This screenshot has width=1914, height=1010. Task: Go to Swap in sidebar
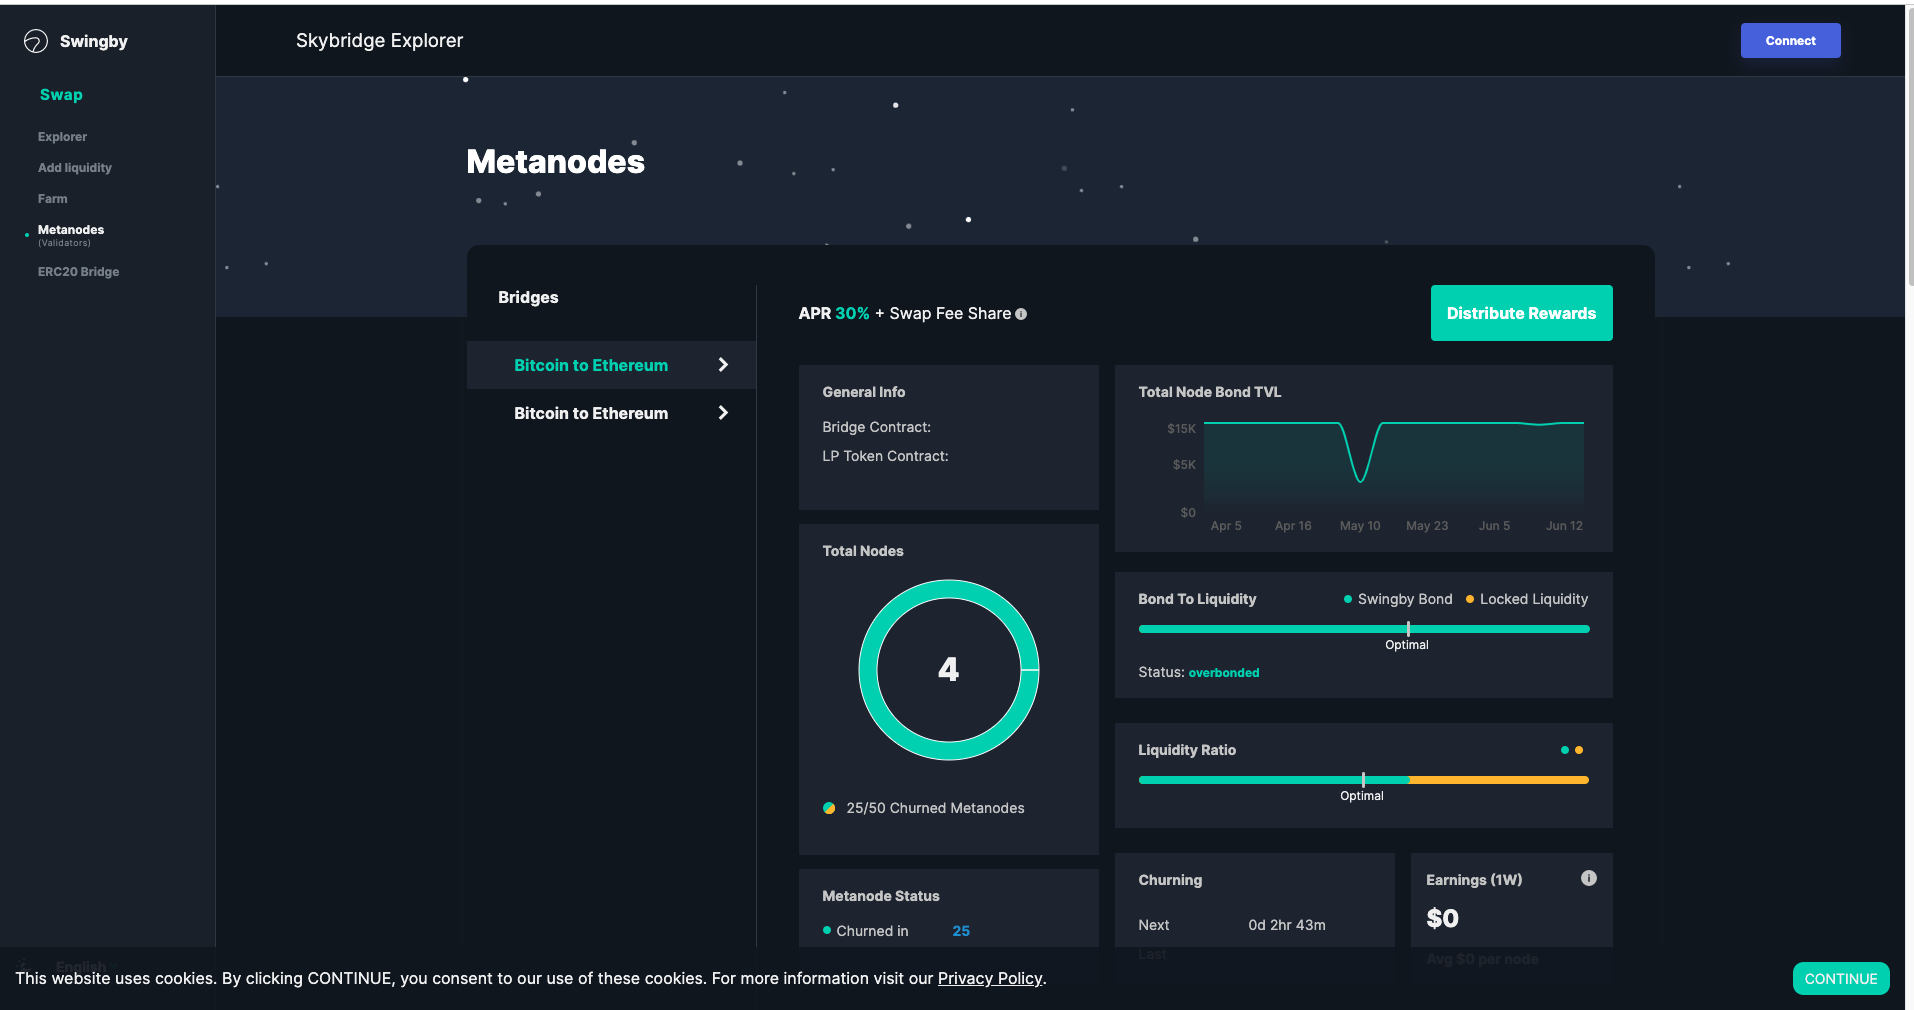click(x=61, y=95)
